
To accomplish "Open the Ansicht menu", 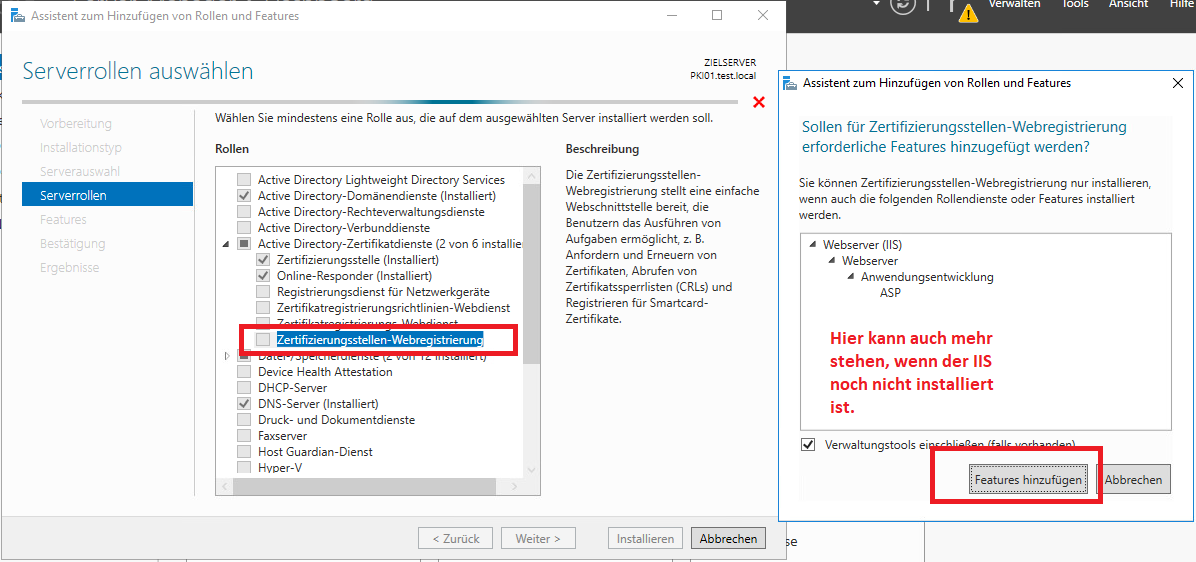I will pos(1128,5).
